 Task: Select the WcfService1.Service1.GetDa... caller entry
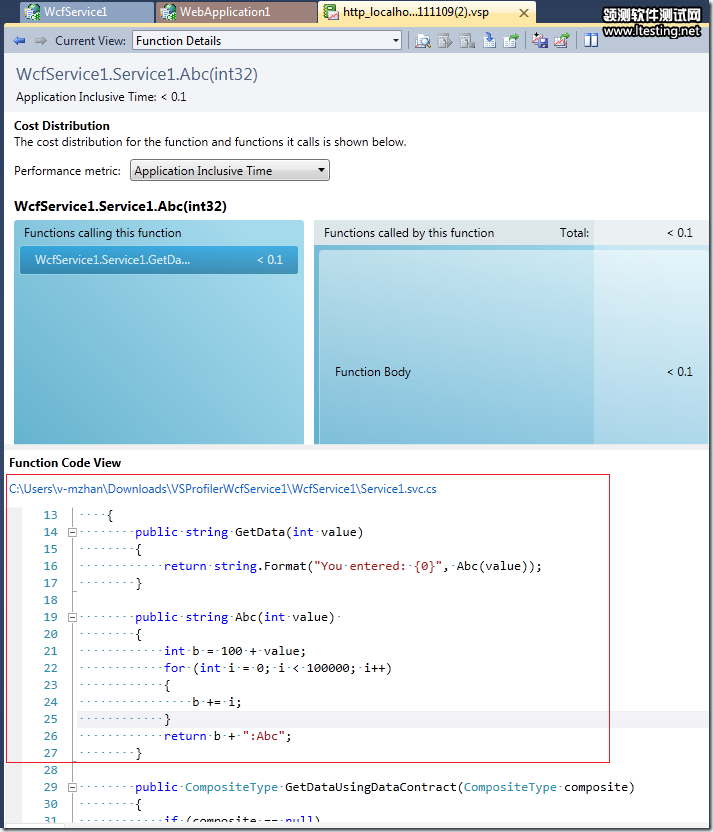point(159,260)
